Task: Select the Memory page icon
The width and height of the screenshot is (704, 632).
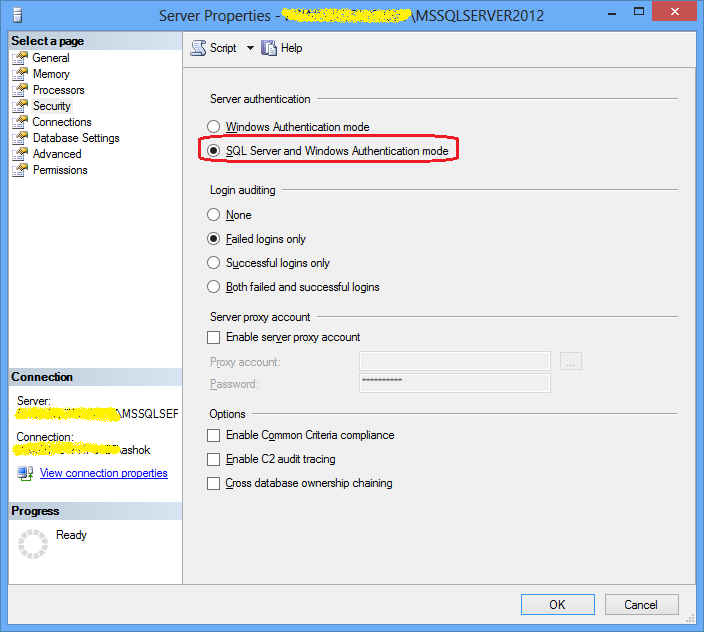Action: pos(19,74)
